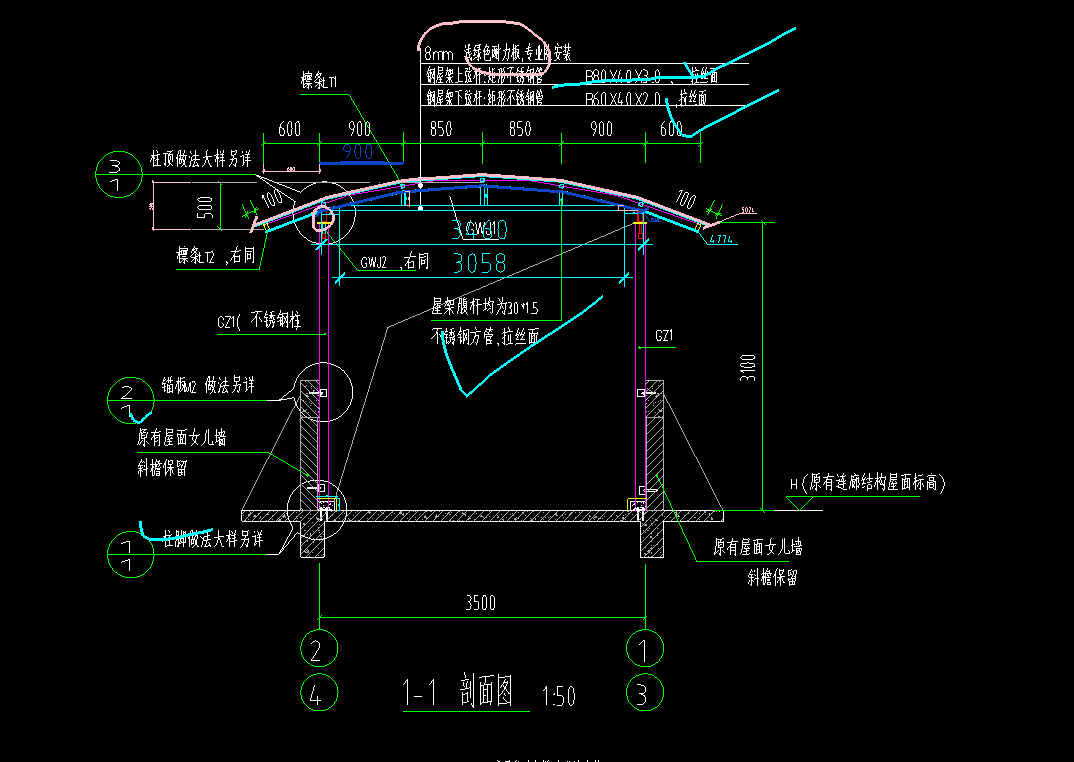Image resolution: width=1074 pixels, height=762 pixels.
Task: Select the 'GZ1( 不锈钢柱' column label
Action: pos(259,320)
